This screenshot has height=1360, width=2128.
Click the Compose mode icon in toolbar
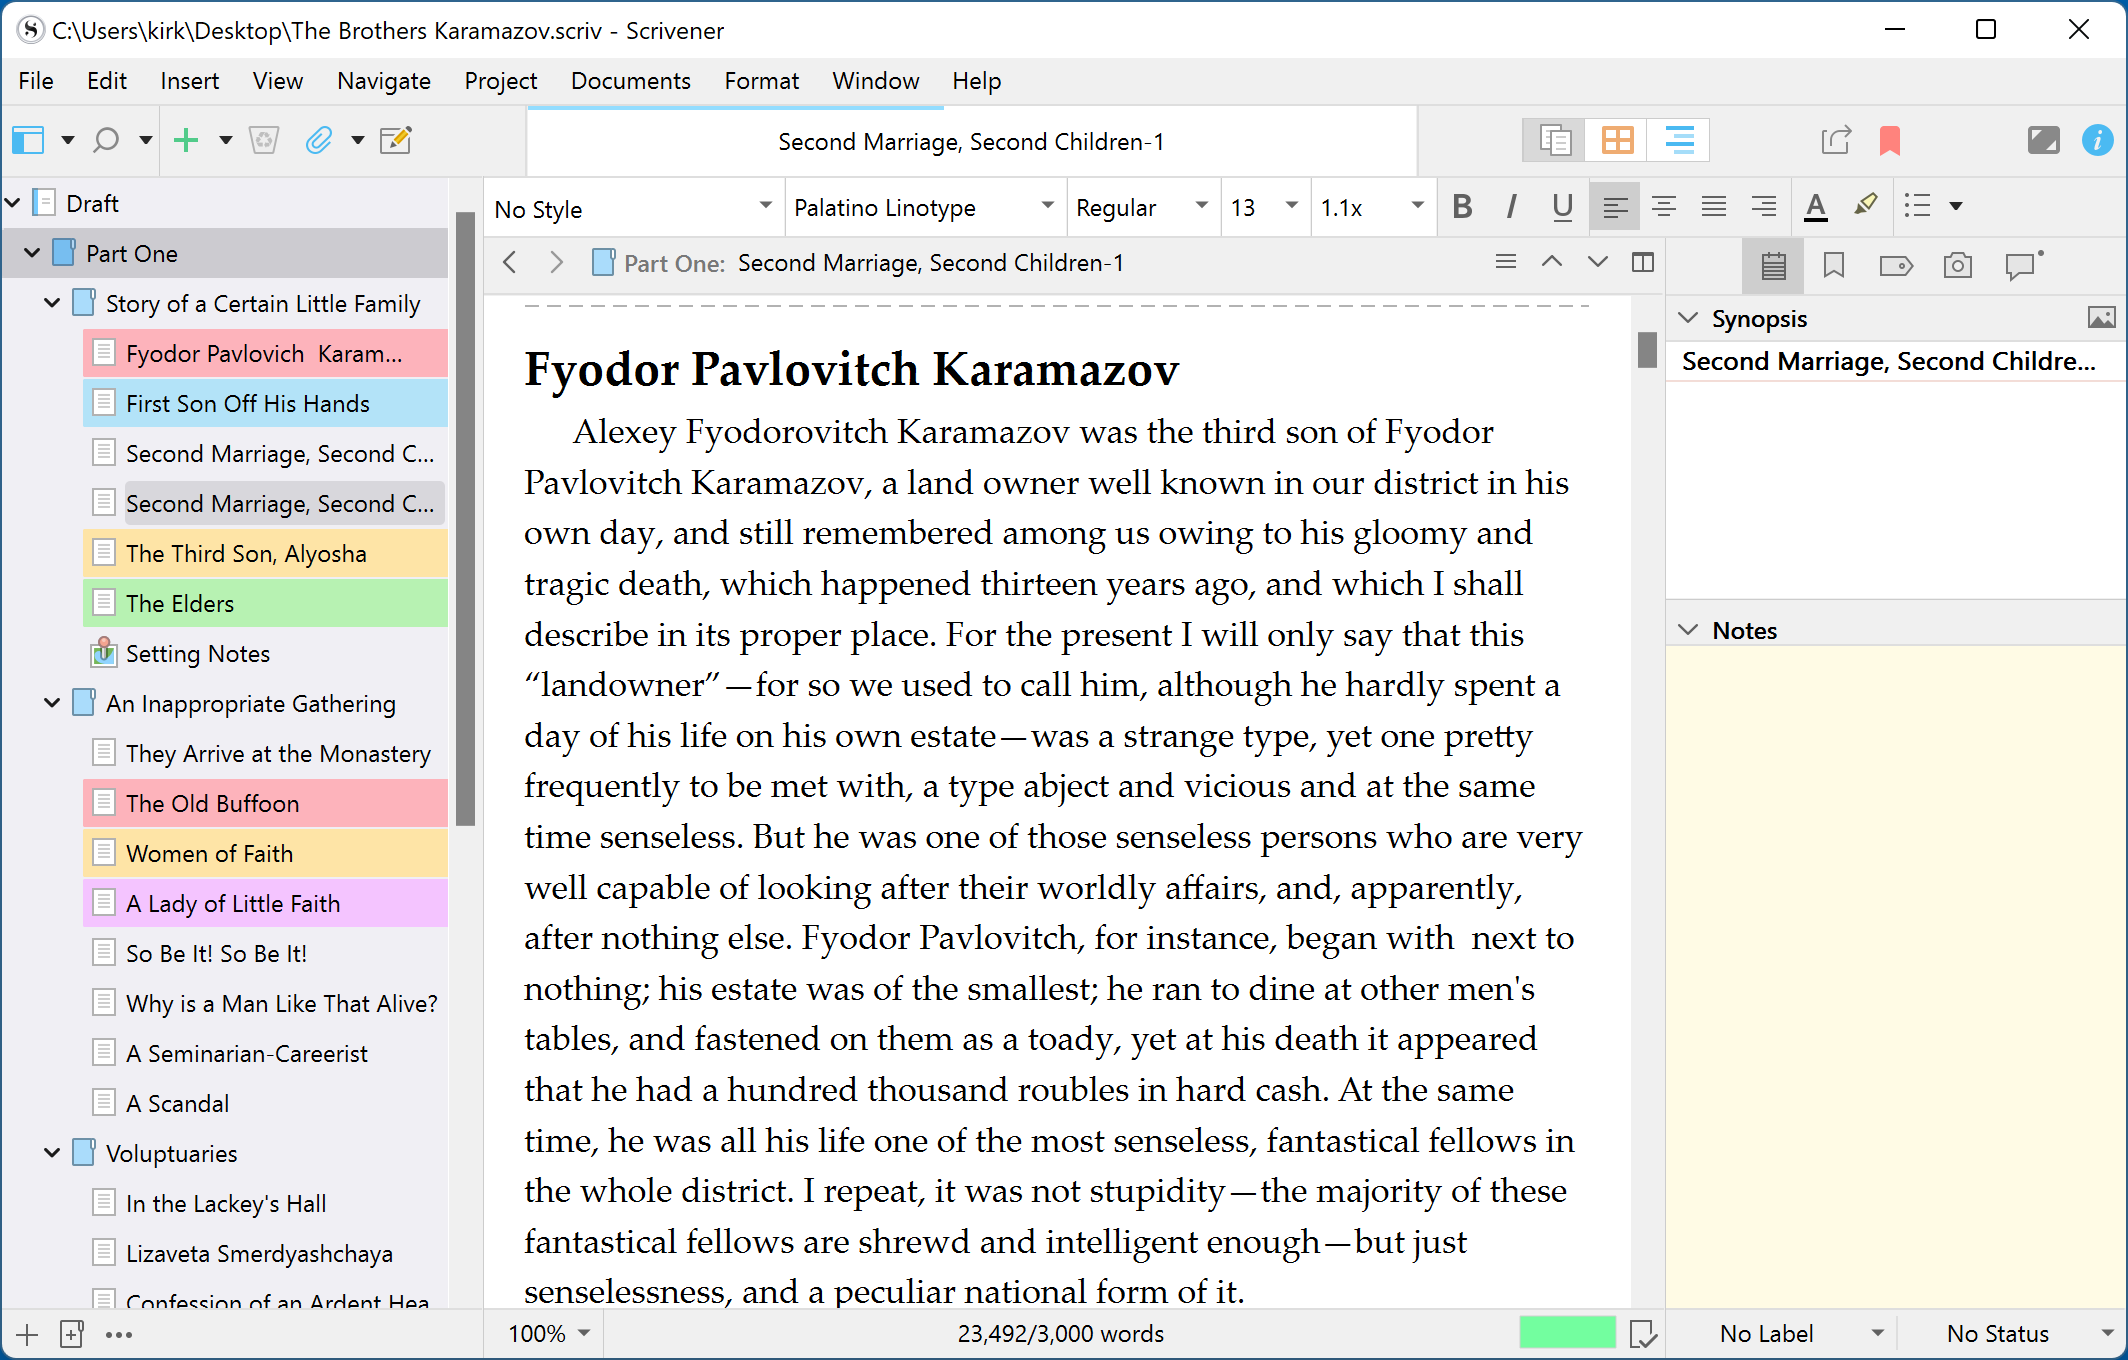coord(2042,140)
